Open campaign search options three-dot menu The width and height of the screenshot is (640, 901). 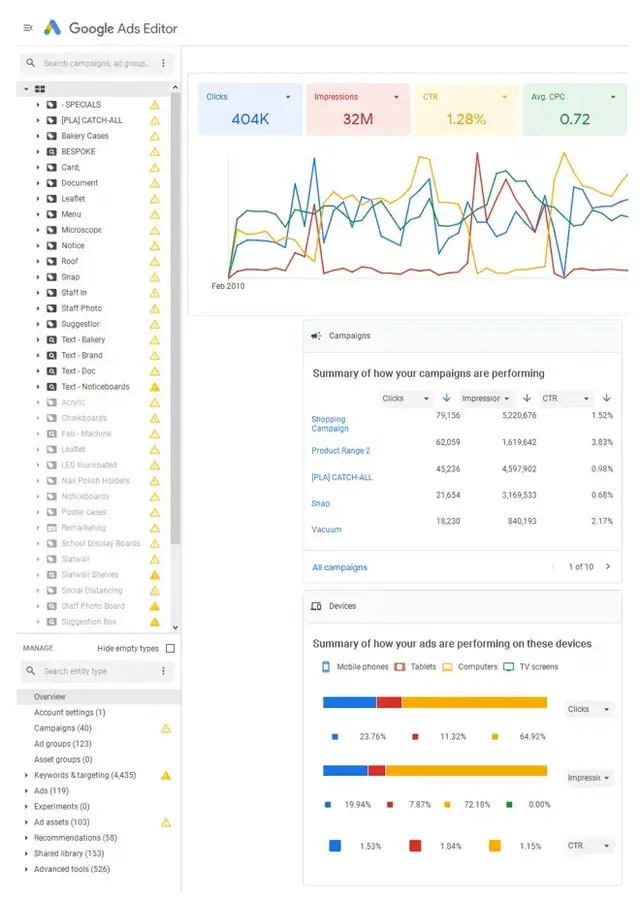pyautogui.click(x=163, y=63)
